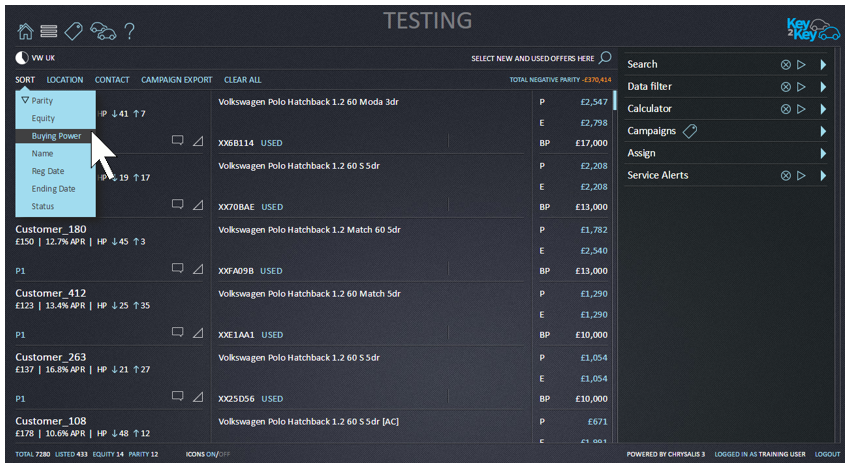The width and height of the screenshot is (848, 466).
Task: Click triangle icon for XX6B114 row
Action: (x=198, y=141)
